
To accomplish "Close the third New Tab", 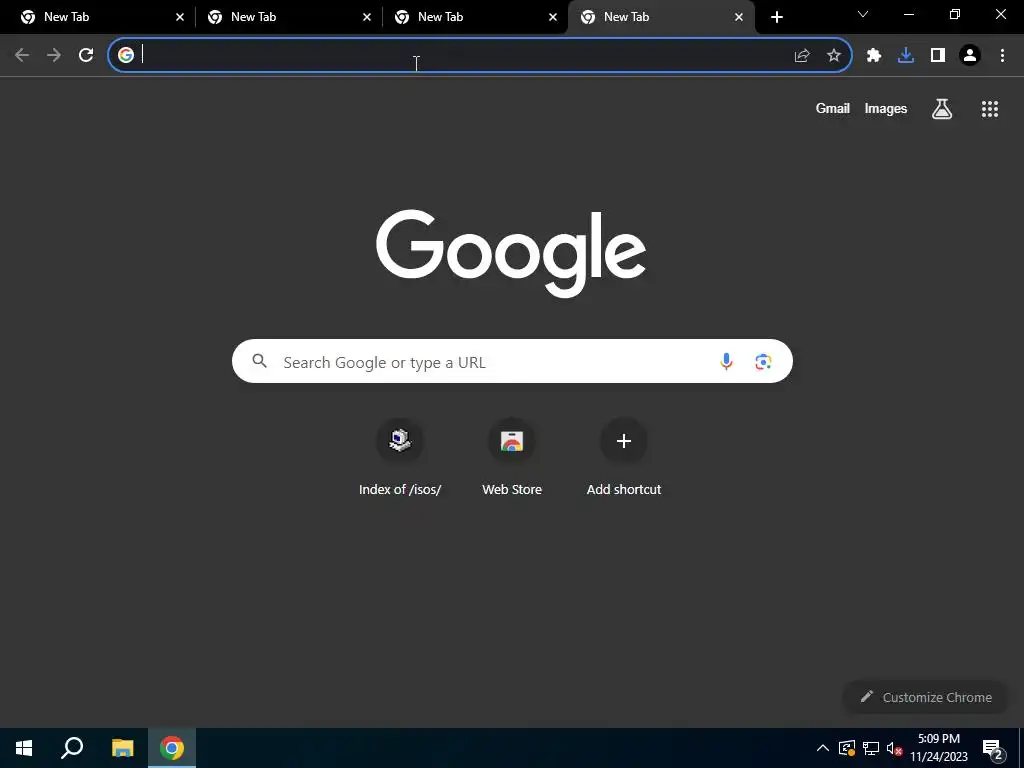I will (552, 17).
